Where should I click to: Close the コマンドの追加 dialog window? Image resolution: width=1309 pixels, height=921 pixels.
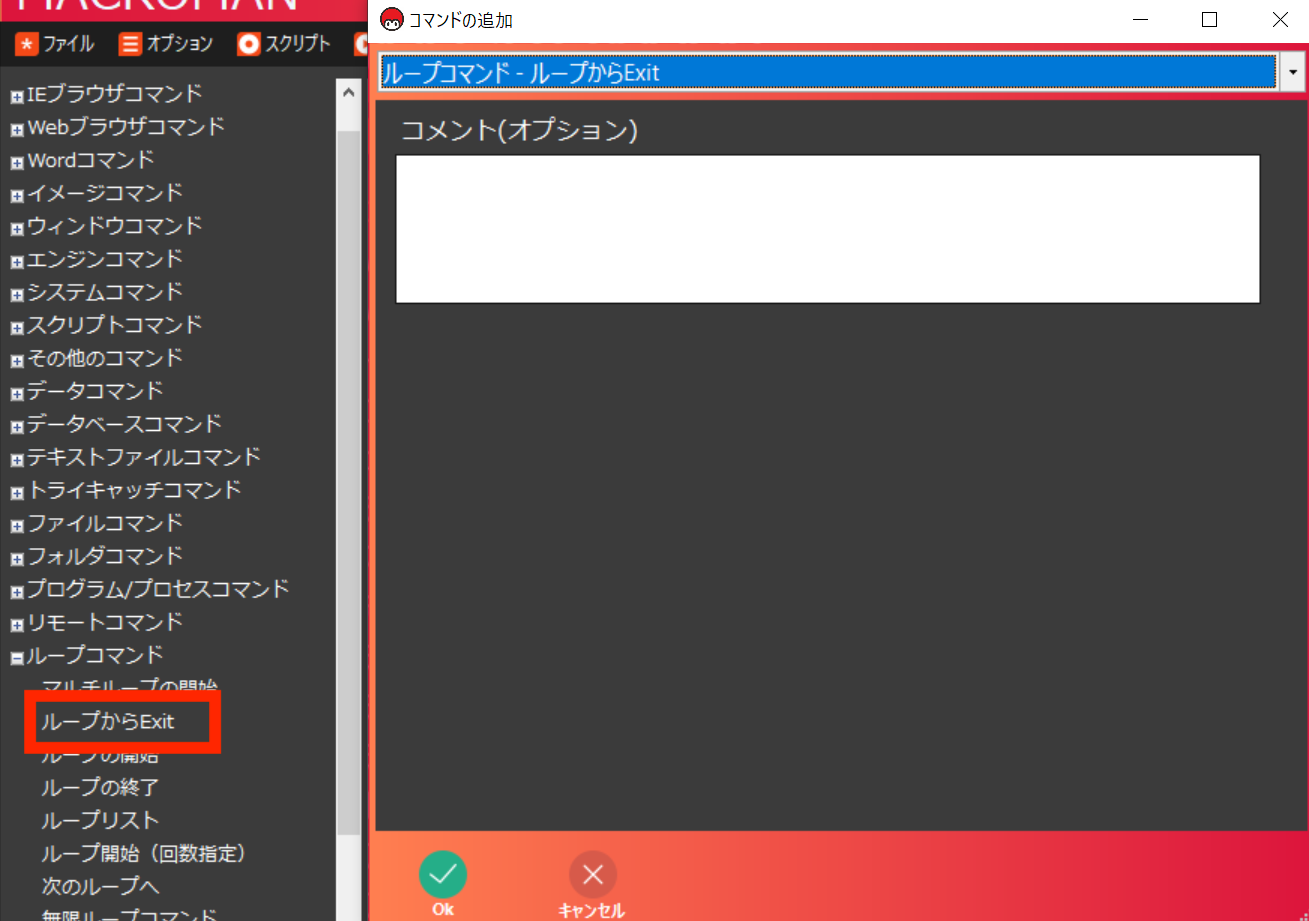click(1279, 19)
